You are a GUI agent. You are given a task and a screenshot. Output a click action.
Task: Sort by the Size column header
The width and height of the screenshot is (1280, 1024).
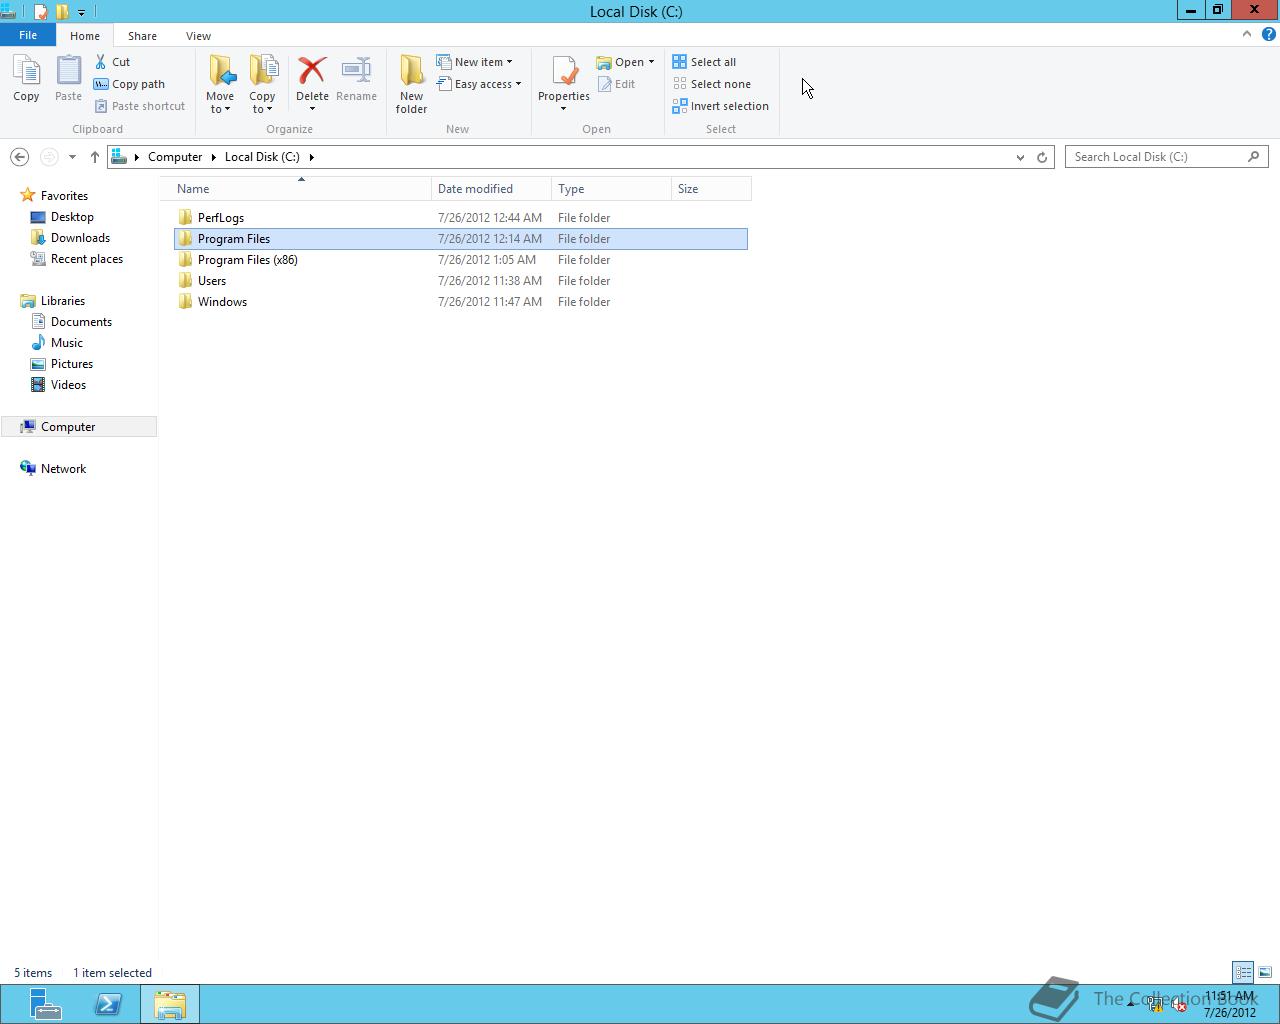pos(711,188)
